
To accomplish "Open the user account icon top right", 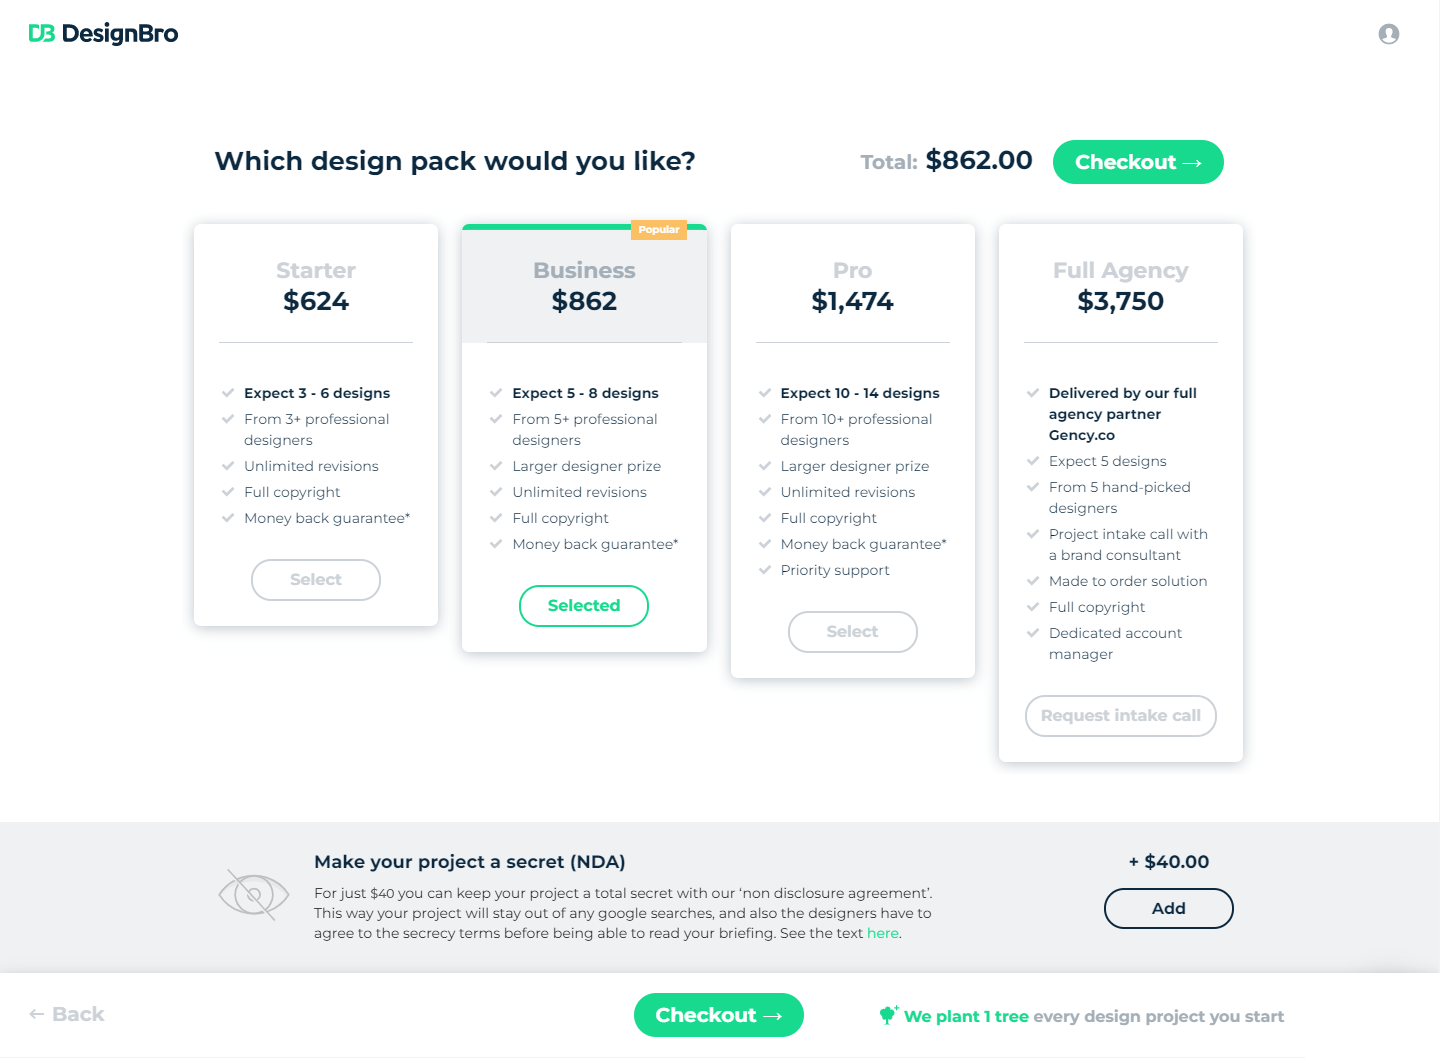I will (x=1389, y=33).
